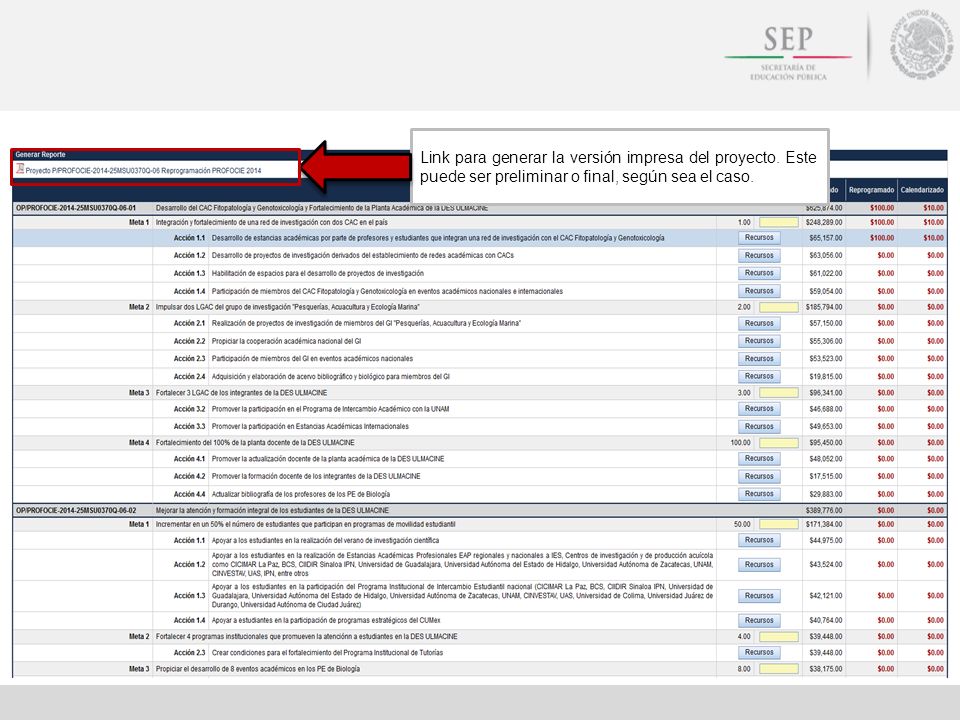Click Recursos for 'Programa Institucional de Intercambio Estudiantil' action
The height and width of the screenshot is (720, 960).
click(x=759, y=596)
